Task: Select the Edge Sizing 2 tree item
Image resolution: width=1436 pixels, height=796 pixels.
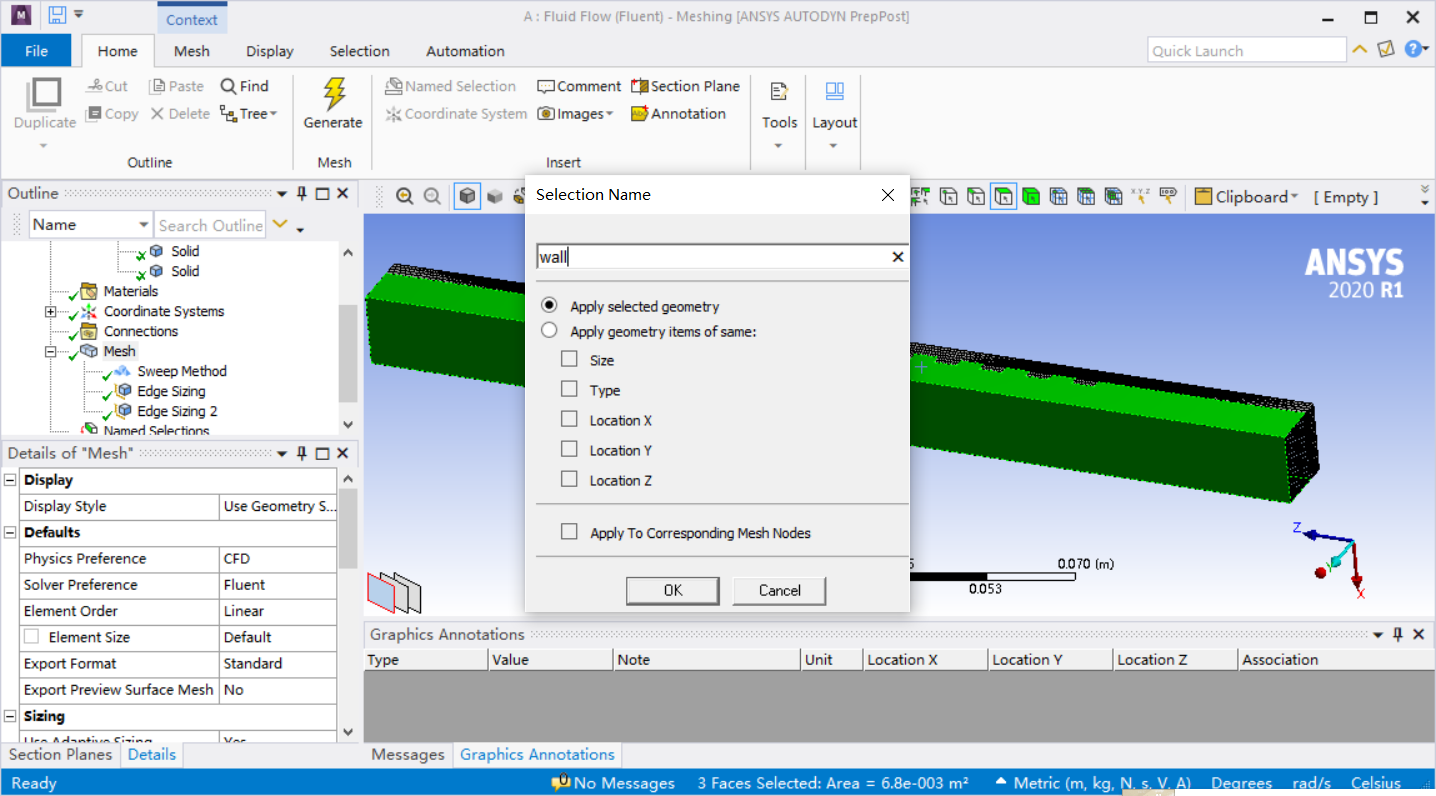Action: (177, 411)
